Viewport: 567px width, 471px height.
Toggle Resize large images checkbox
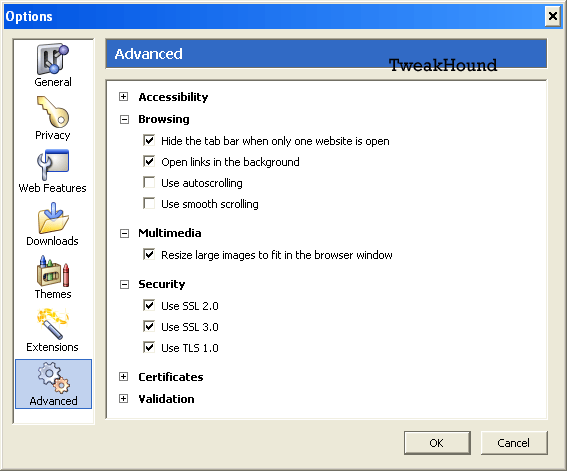pyautogui.click(x=149, y=254)
